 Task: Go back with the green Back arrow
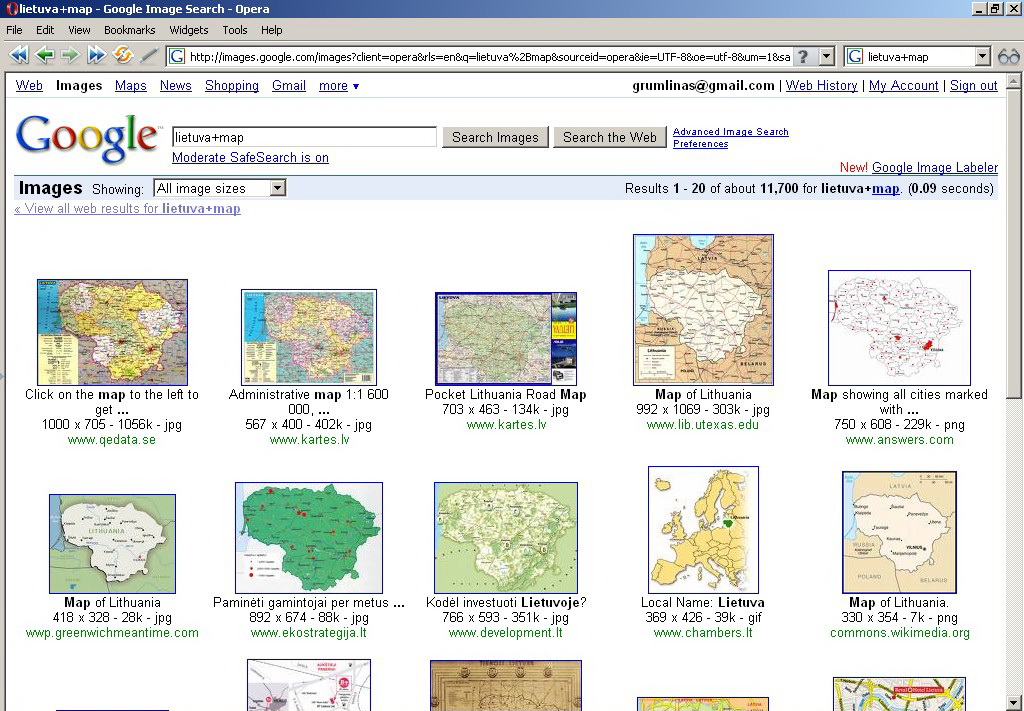click(x=44, y=56)
